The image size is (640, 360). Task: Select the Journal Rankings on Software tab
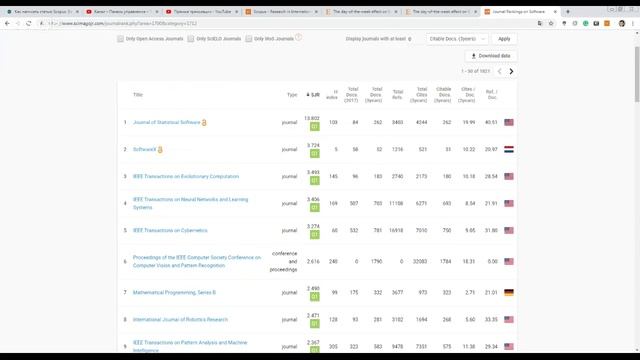[x=518, y=12]
